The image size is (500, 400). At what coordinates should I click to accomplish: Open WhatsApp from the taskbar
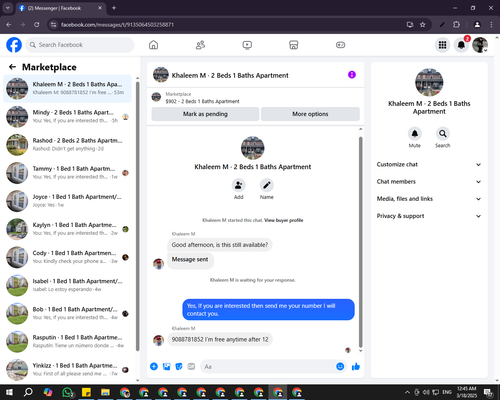pyautogui.click(x=67, y=392)
